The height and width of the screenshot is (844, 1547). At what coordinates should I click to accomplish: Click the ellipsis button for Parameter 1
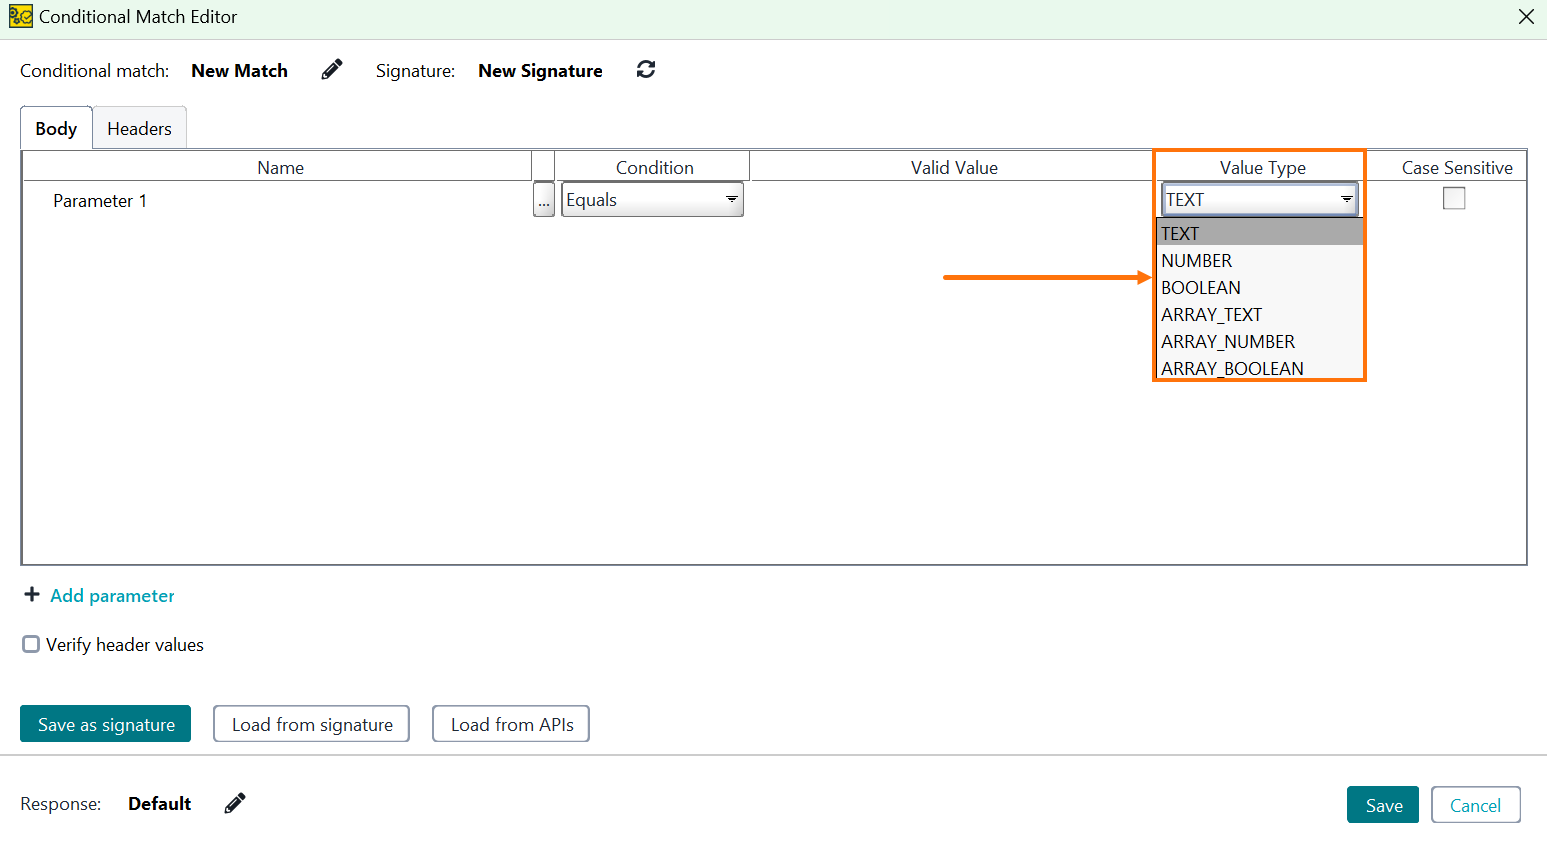pyautogui.click(x=543, y=199)
